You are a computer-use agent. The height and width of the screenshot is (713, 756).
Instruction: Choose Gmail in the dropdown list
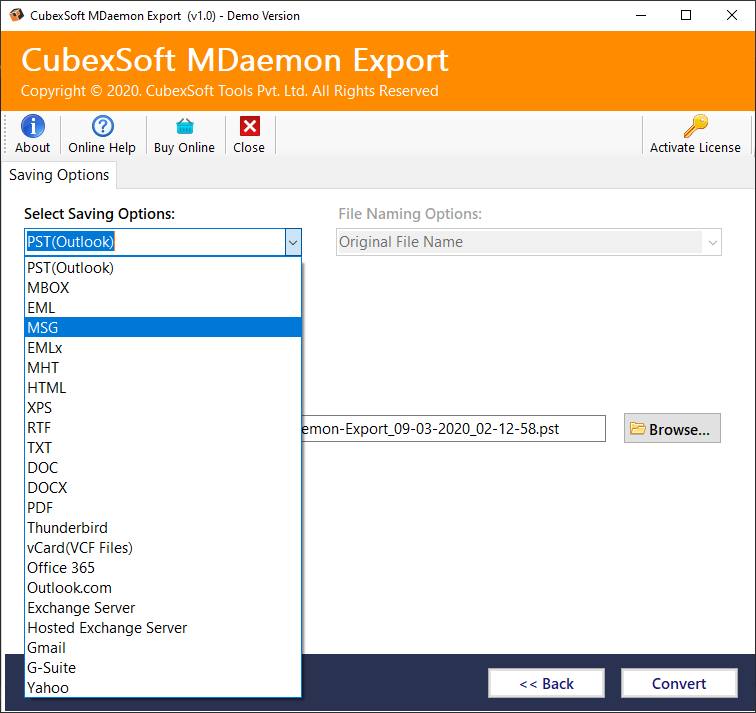click(x=46, y=648)
